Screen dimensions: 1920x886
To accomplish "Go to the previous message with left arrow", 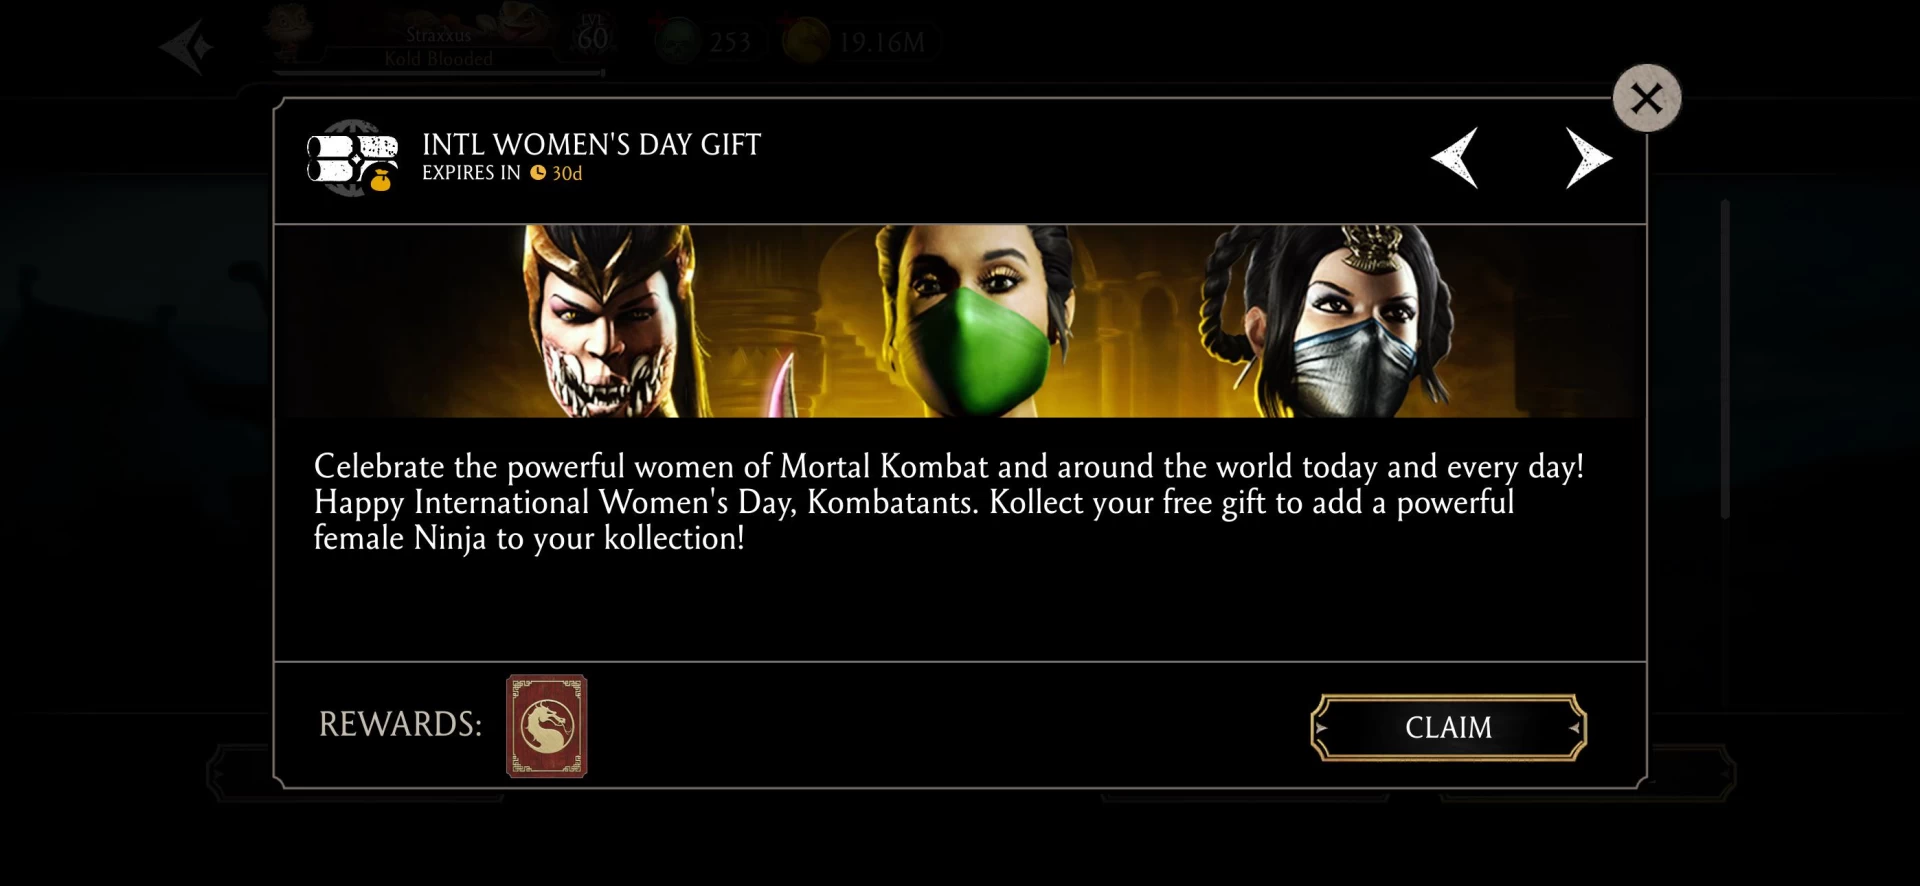I will tap(1455, 158).
